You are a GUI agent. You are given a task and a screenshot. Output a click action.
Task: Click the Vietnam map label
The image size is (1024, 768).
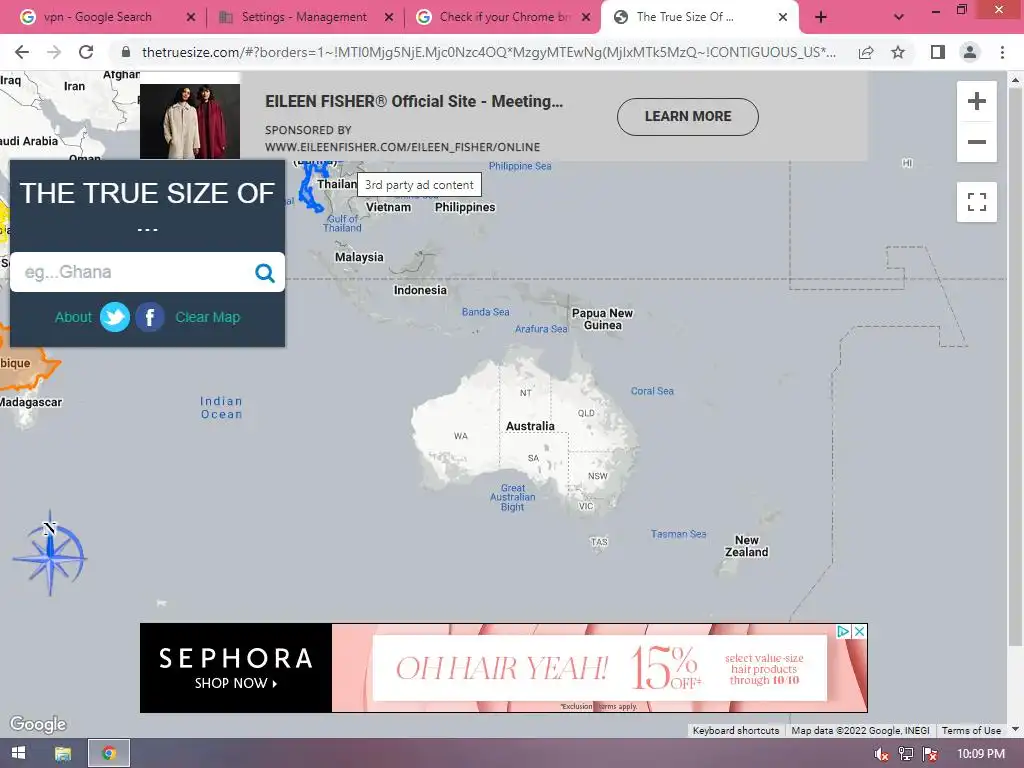(389, 207)
